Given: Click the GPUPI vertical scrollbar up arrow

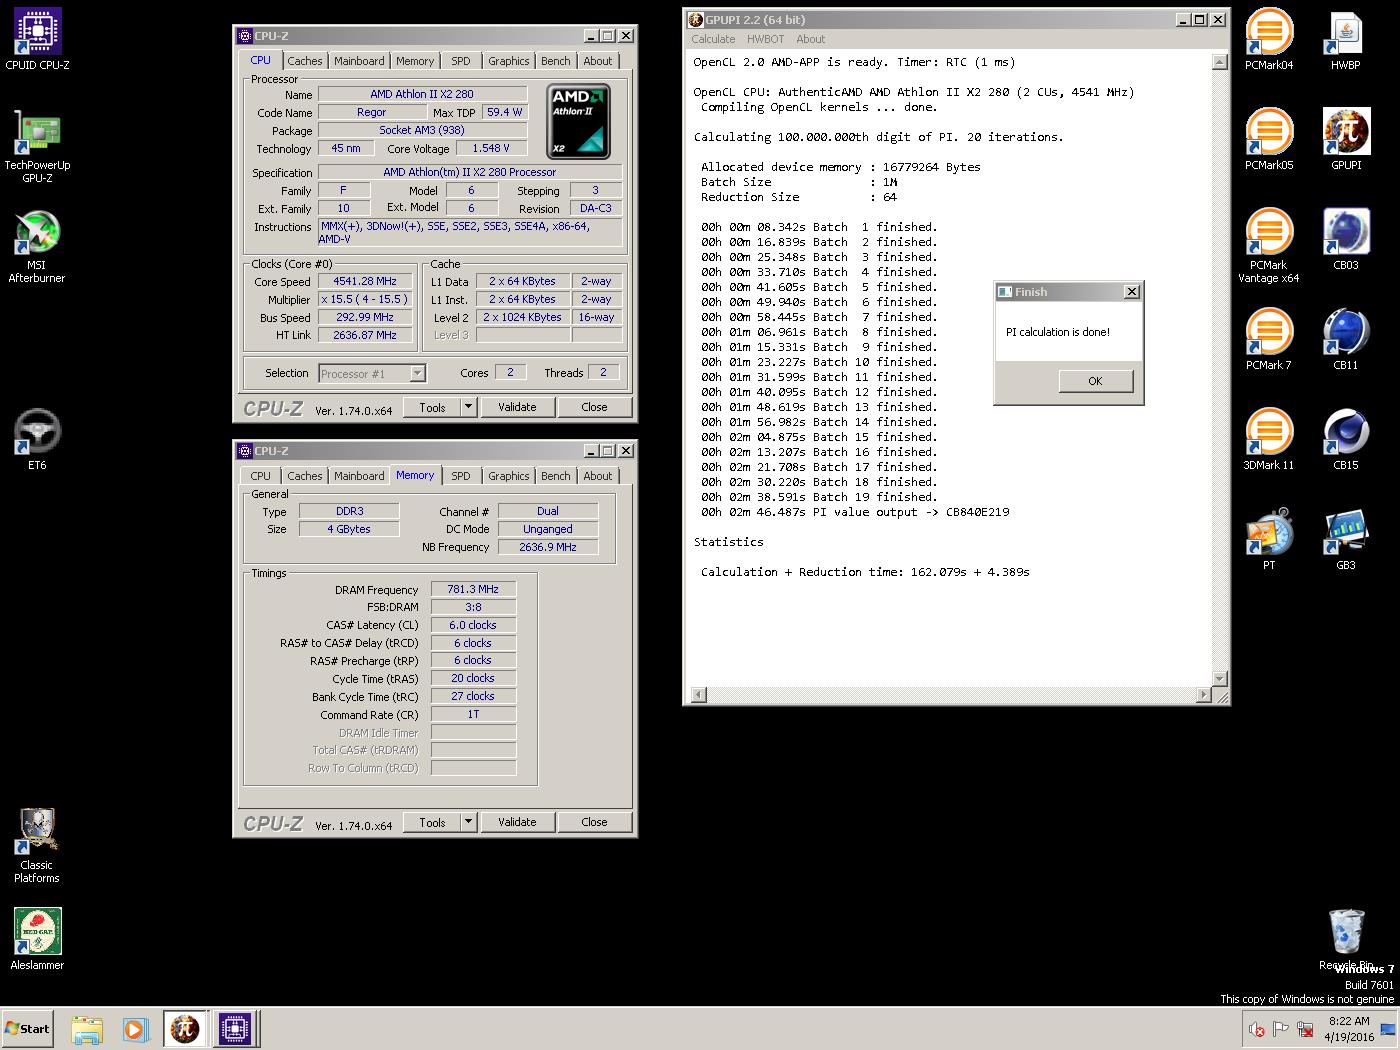Looking at the screenshot, I should pyautogui.click(x=1219, y=62).
